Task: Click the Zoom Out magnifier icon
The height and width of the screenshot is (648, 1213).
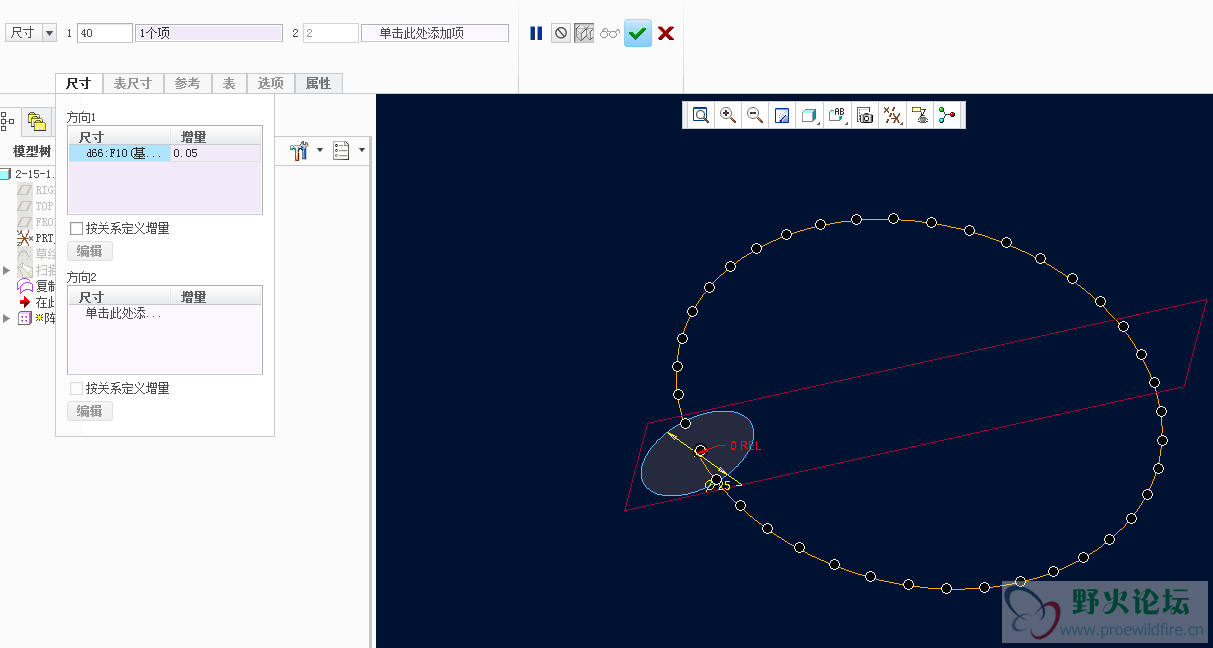Action: pos(755,115)
